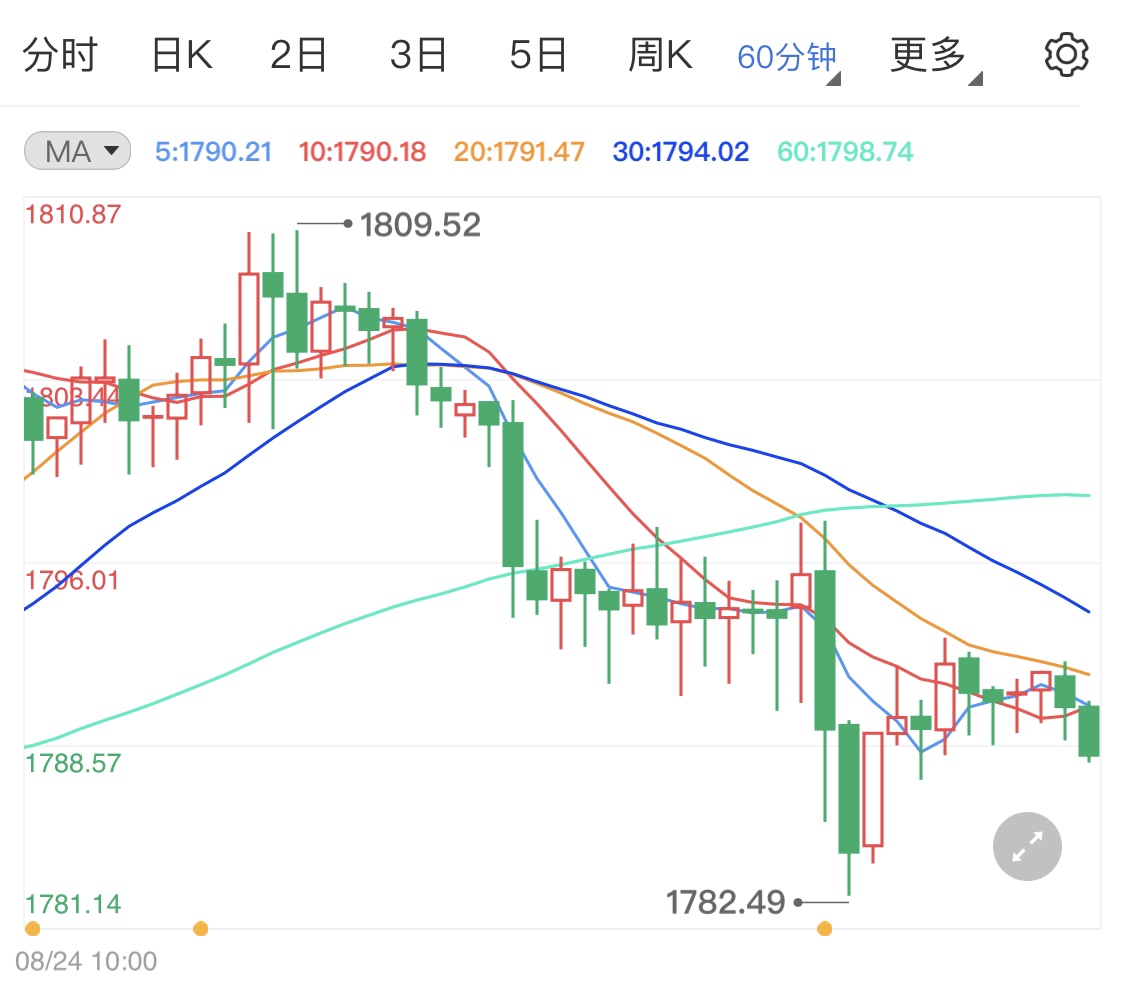Select the 3日 chart tab

418,55
